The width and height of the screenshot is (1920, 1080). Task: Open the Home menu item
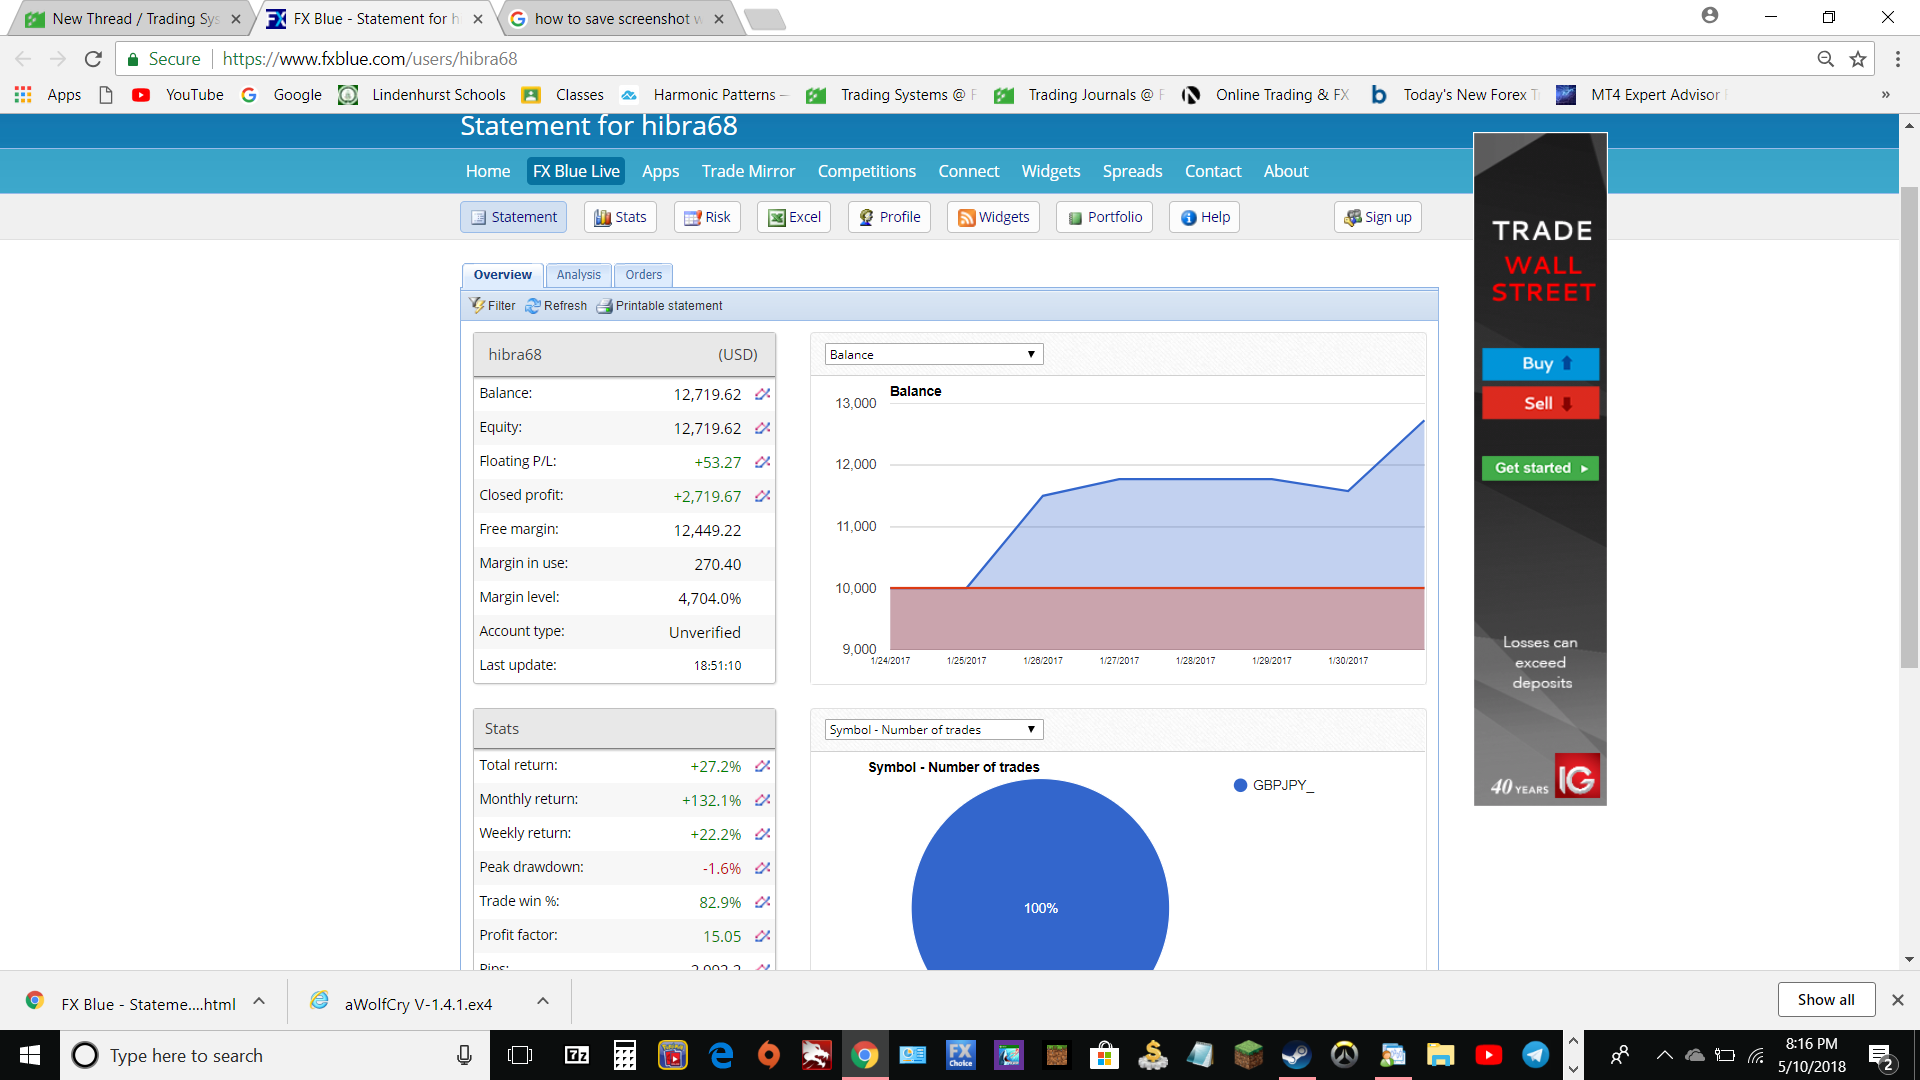click(488, 171)
